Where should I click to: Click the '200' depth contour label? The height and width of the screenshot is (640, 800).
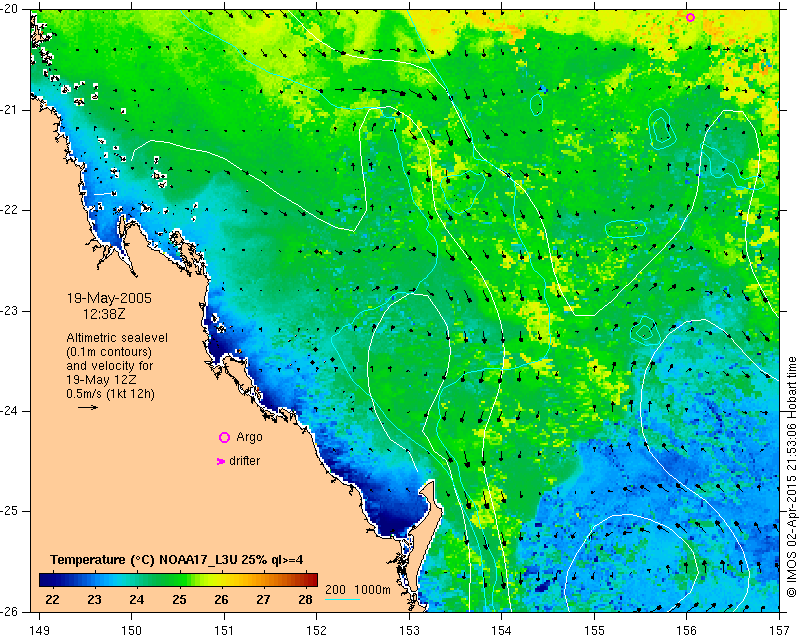click(x=335, y=589)
